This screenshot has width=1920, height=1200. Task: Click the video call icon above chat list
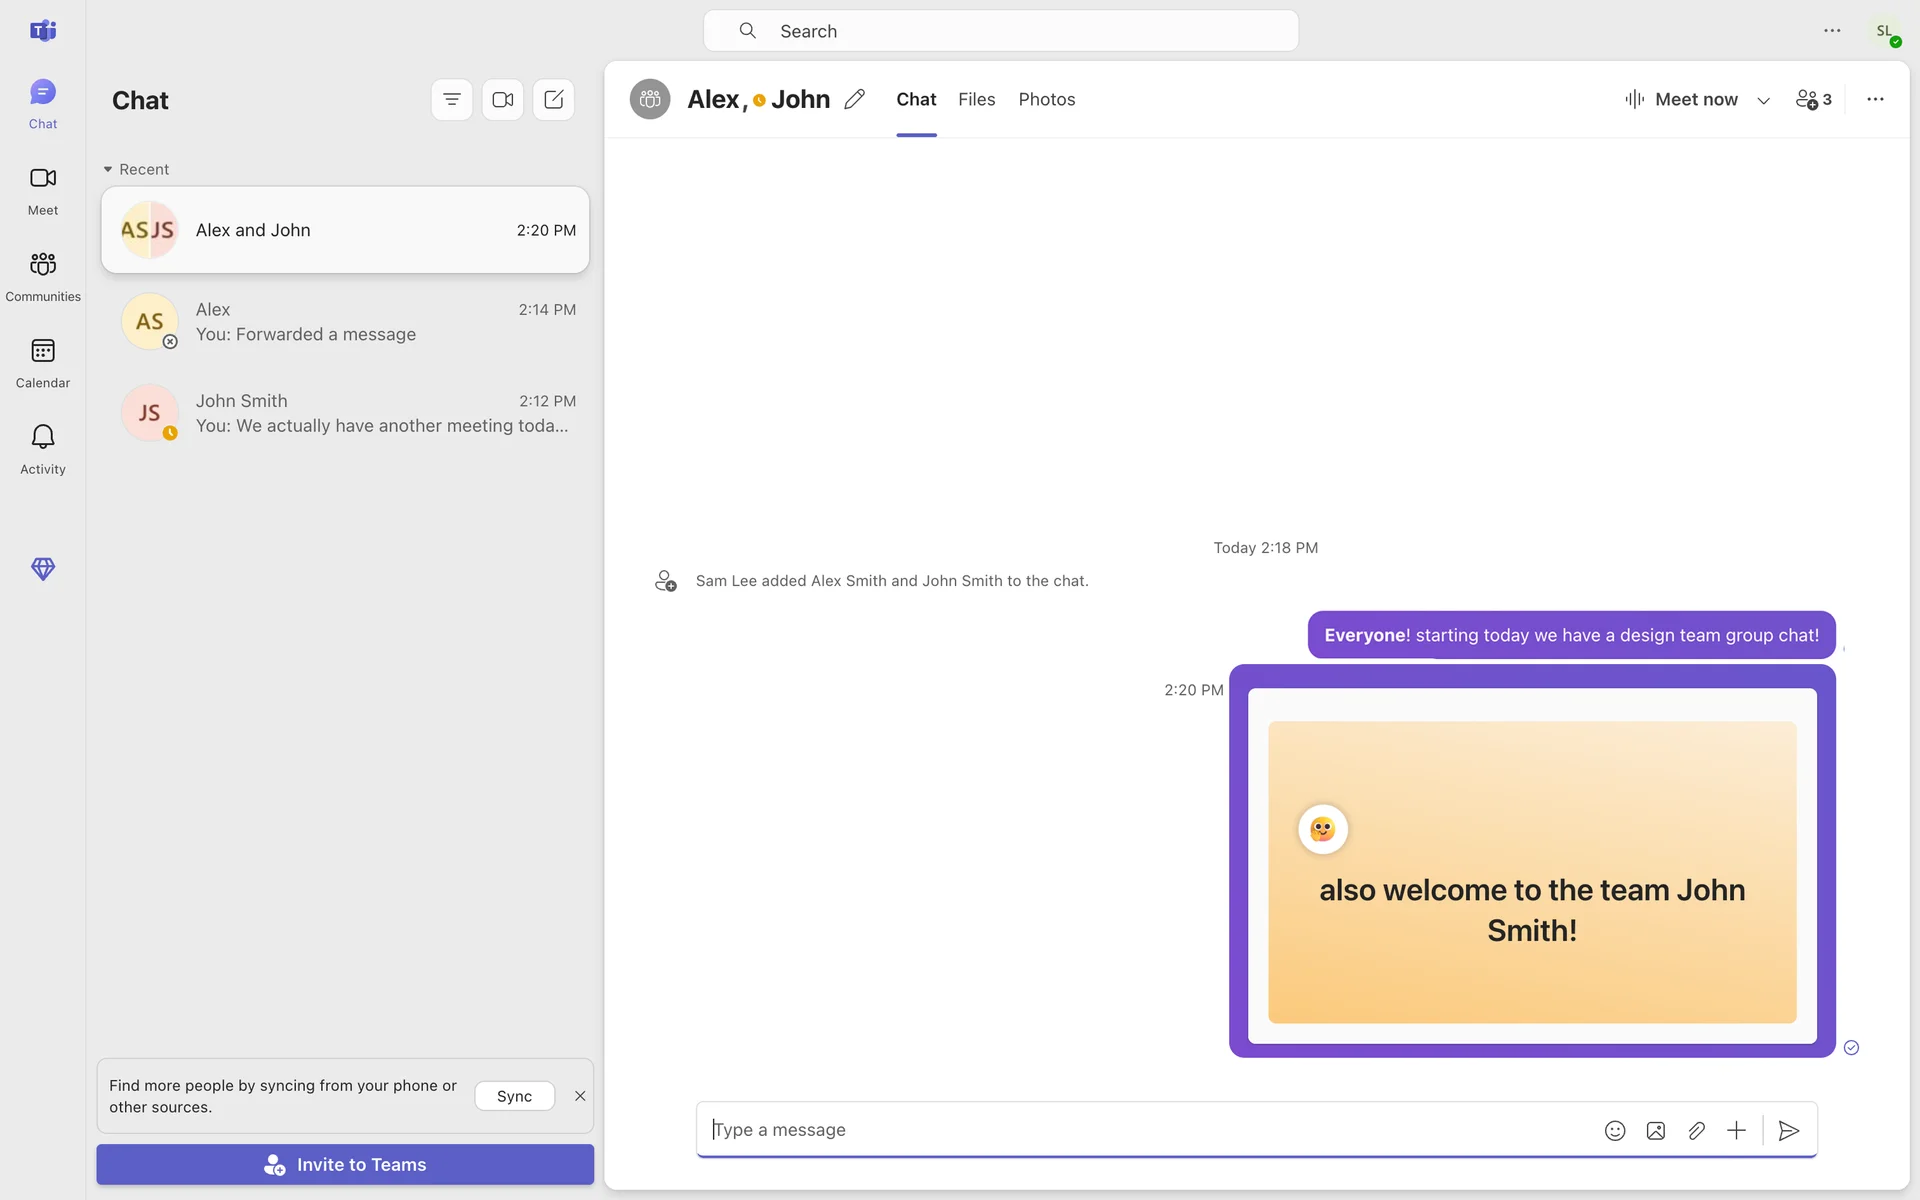click(503, 99)
